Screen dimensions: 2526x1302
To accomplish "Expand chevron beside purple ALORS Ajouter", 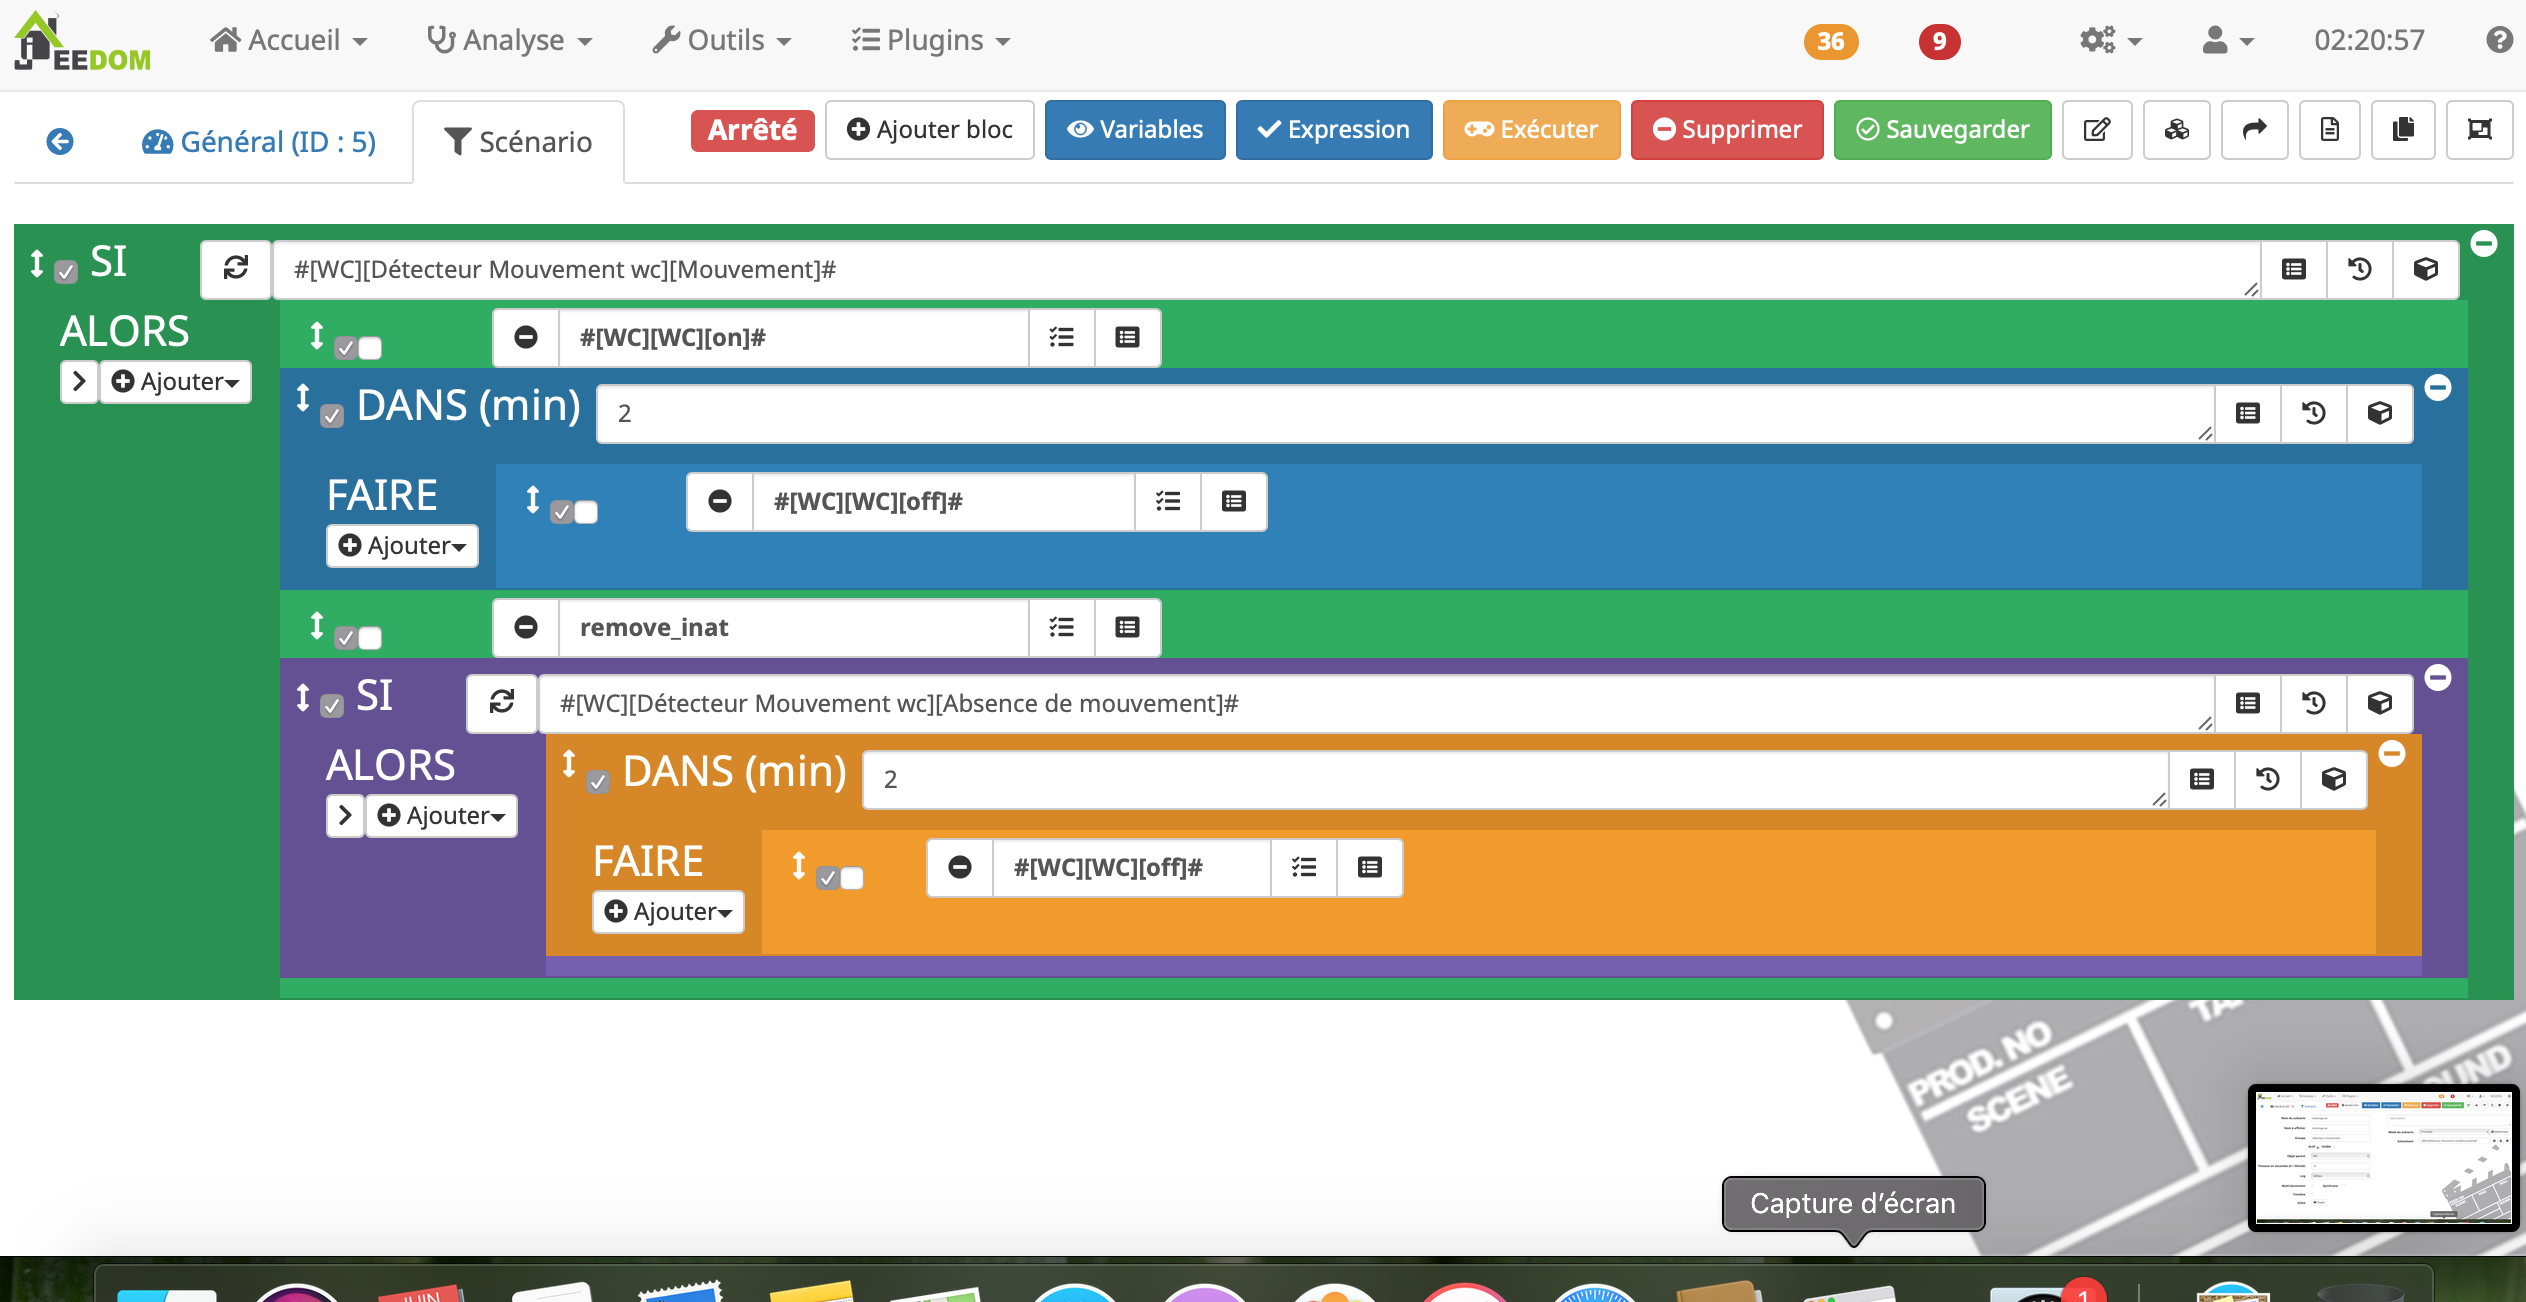I will [x=345, y=816].
